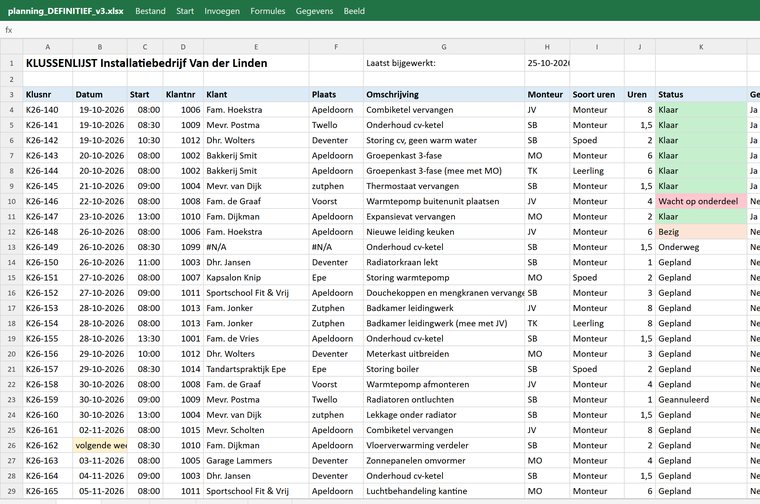Select the 'Garage Lammers' customer cell
760x504 pixels.
click(256, 461)
